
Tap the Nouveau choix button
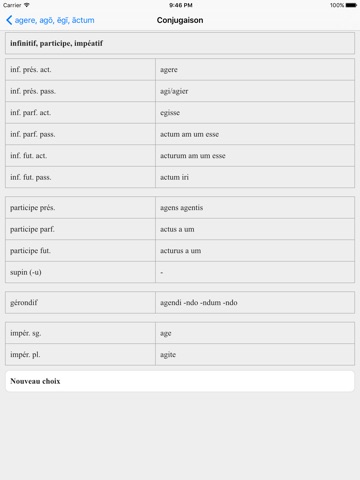(x=180, y=381)
